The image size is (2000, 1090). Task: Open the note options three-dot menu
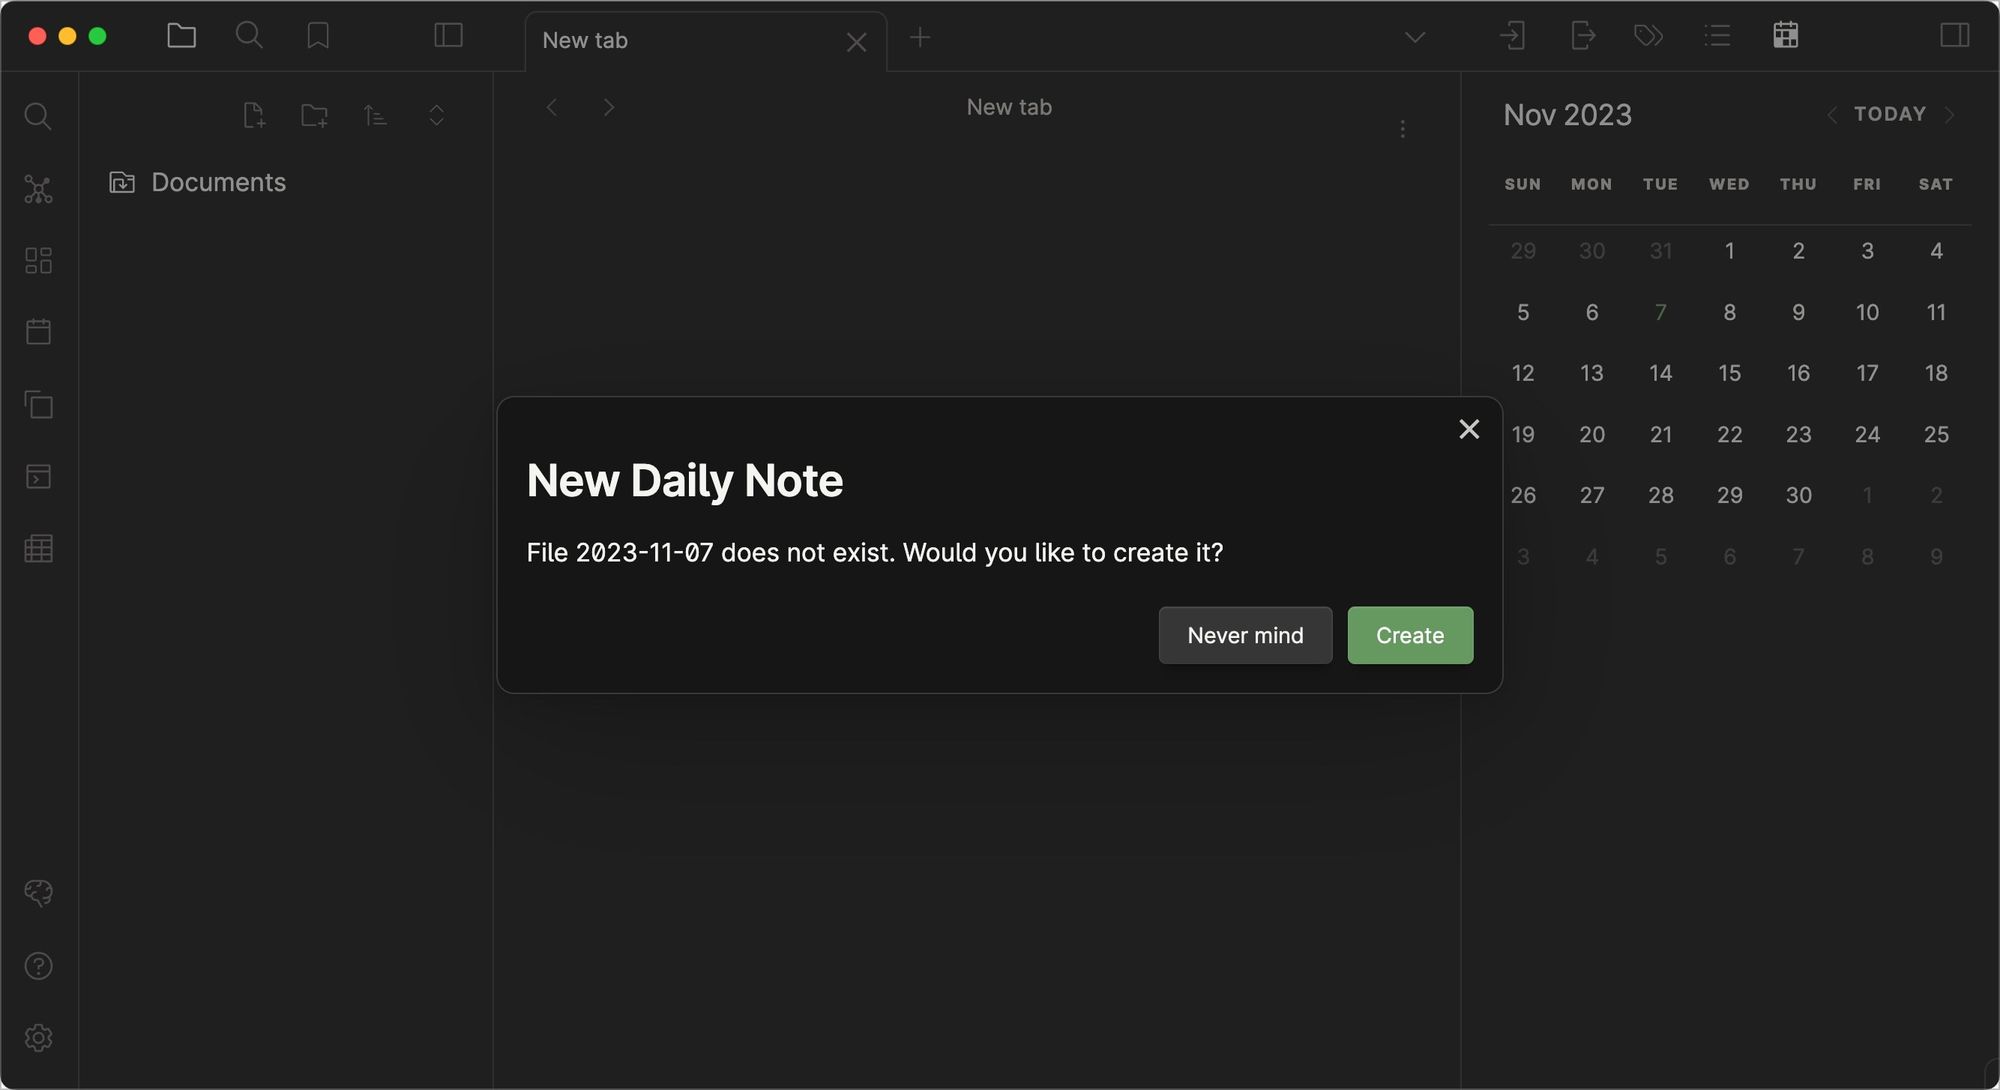point(1402,129)
